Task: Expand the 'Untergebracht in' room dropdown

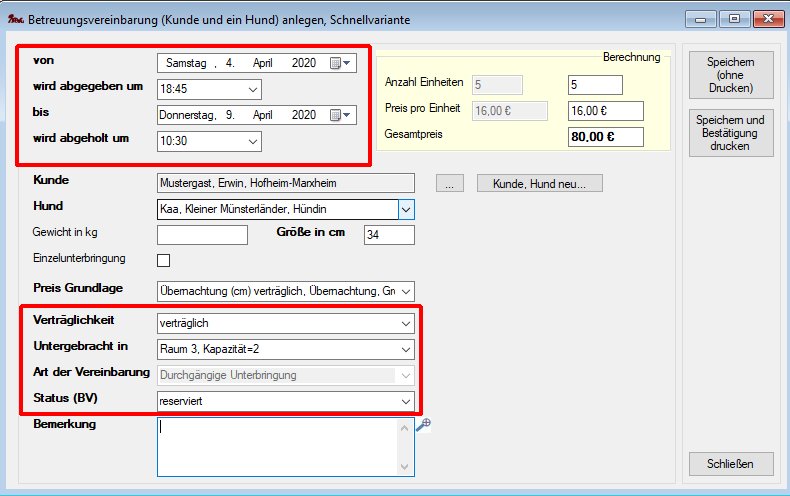Action: point(404,349)
